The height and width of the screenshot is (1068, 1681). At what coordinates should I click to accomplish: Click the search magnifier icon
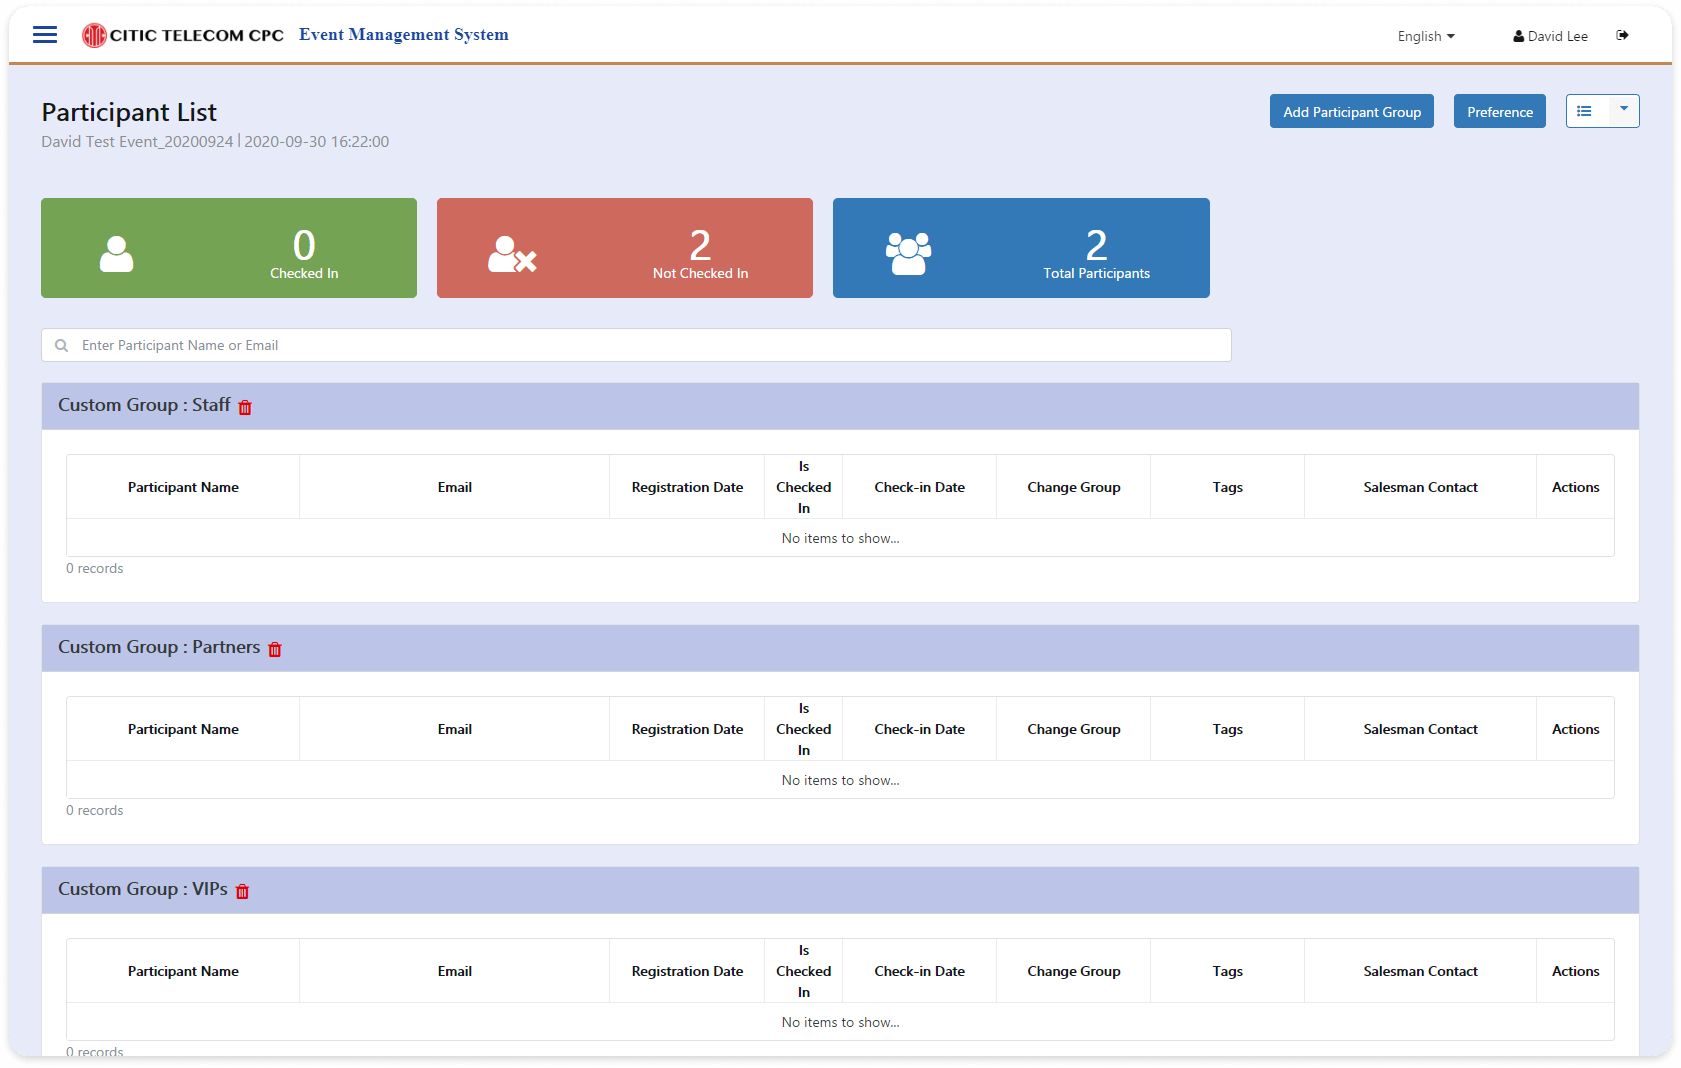62,345
